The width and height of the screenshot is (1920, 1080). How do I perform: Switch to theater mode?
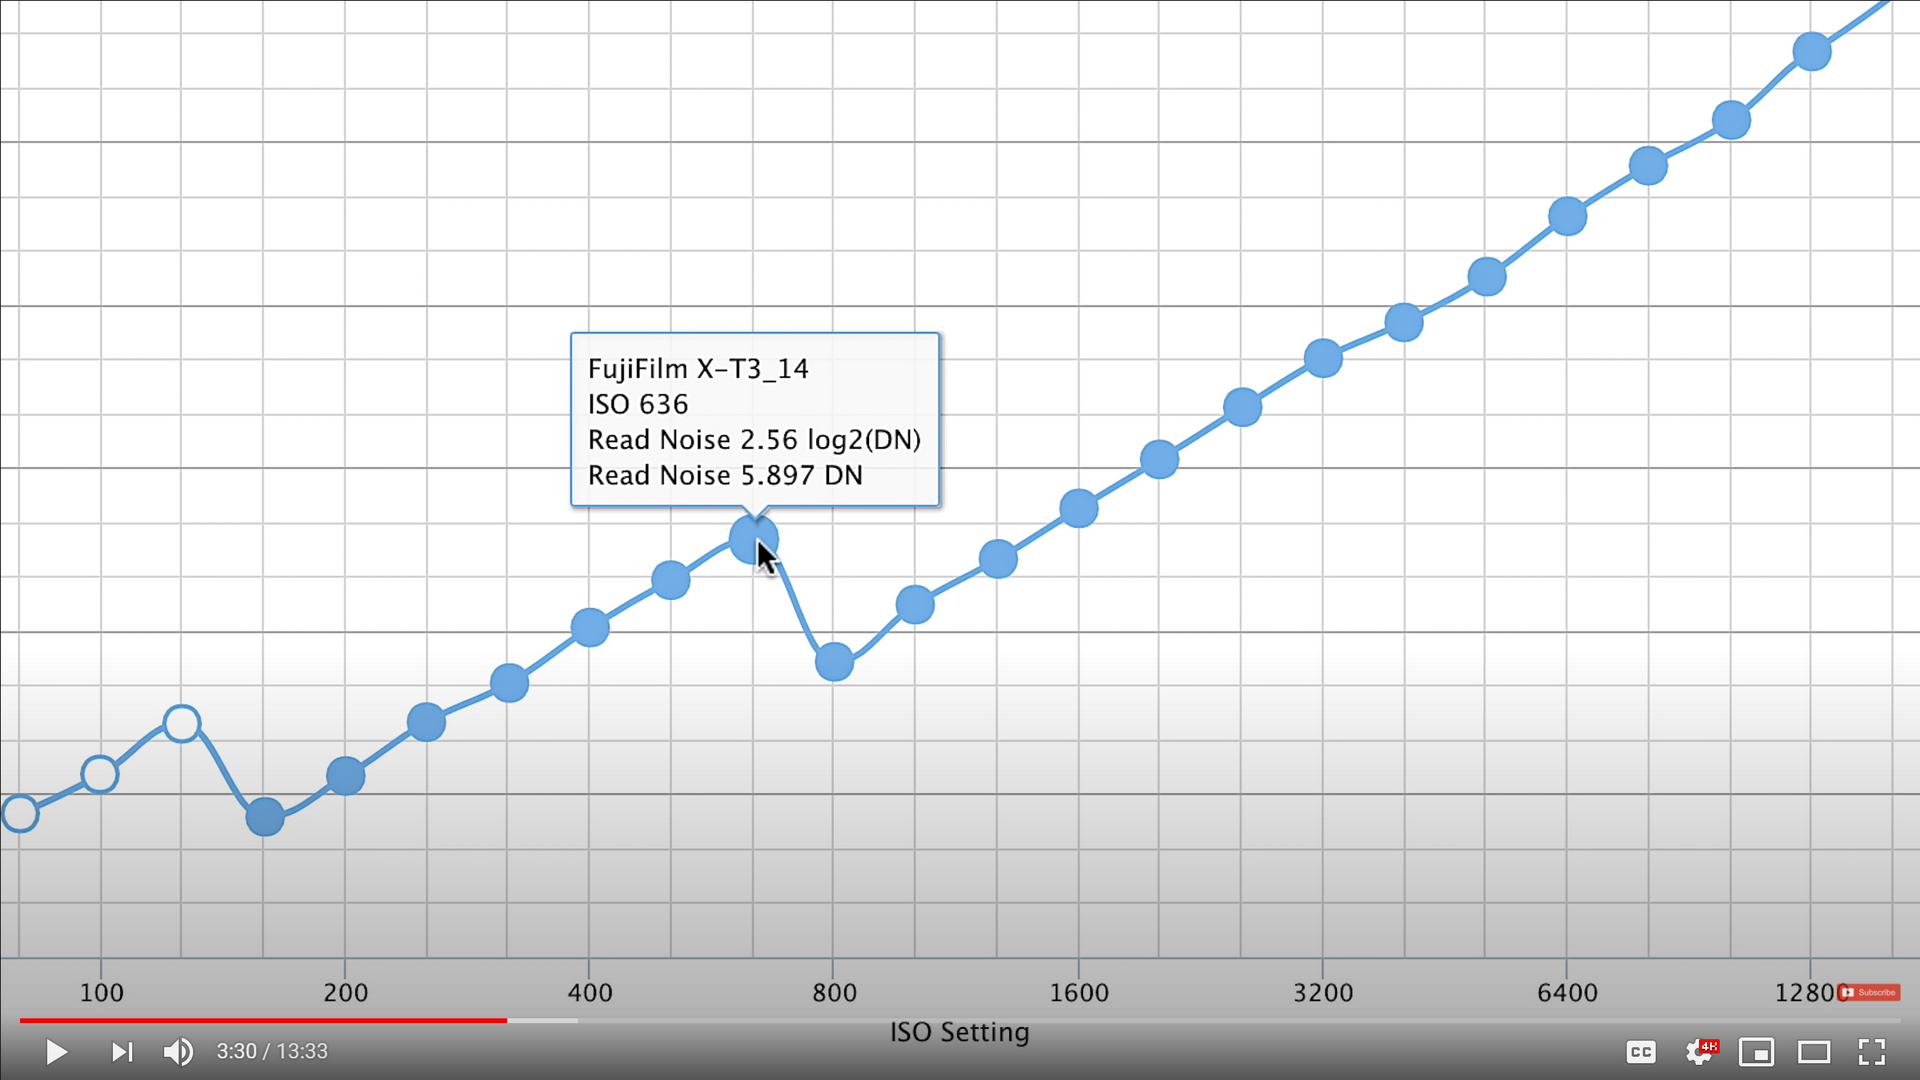click(1814, 1051)
